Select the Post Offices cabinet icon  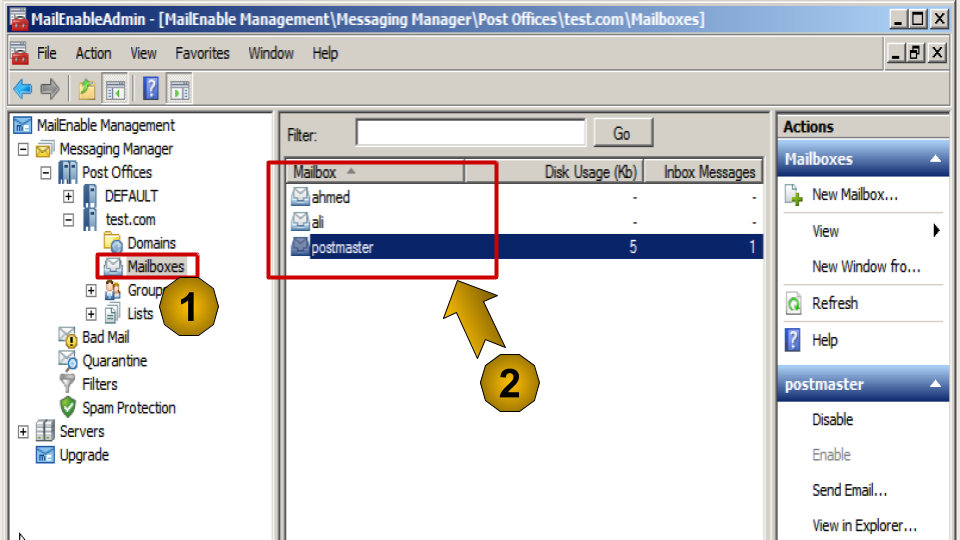click(x=67, y=172)
